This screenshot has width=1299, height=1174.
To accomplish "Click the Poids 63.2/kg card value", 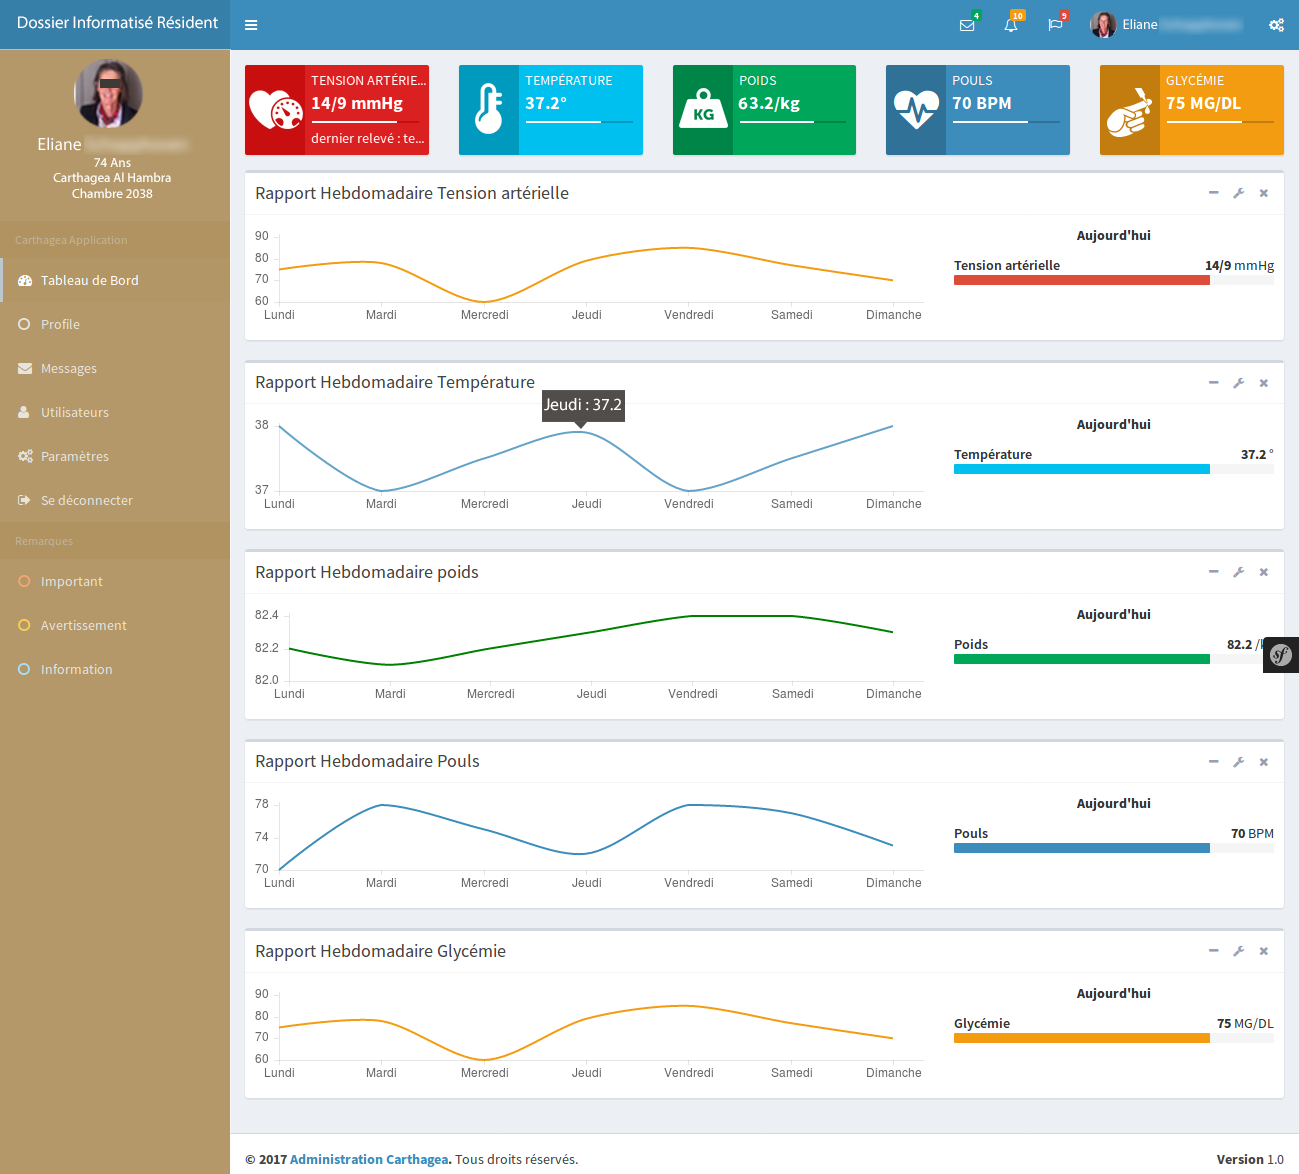I will pos(769,103).
